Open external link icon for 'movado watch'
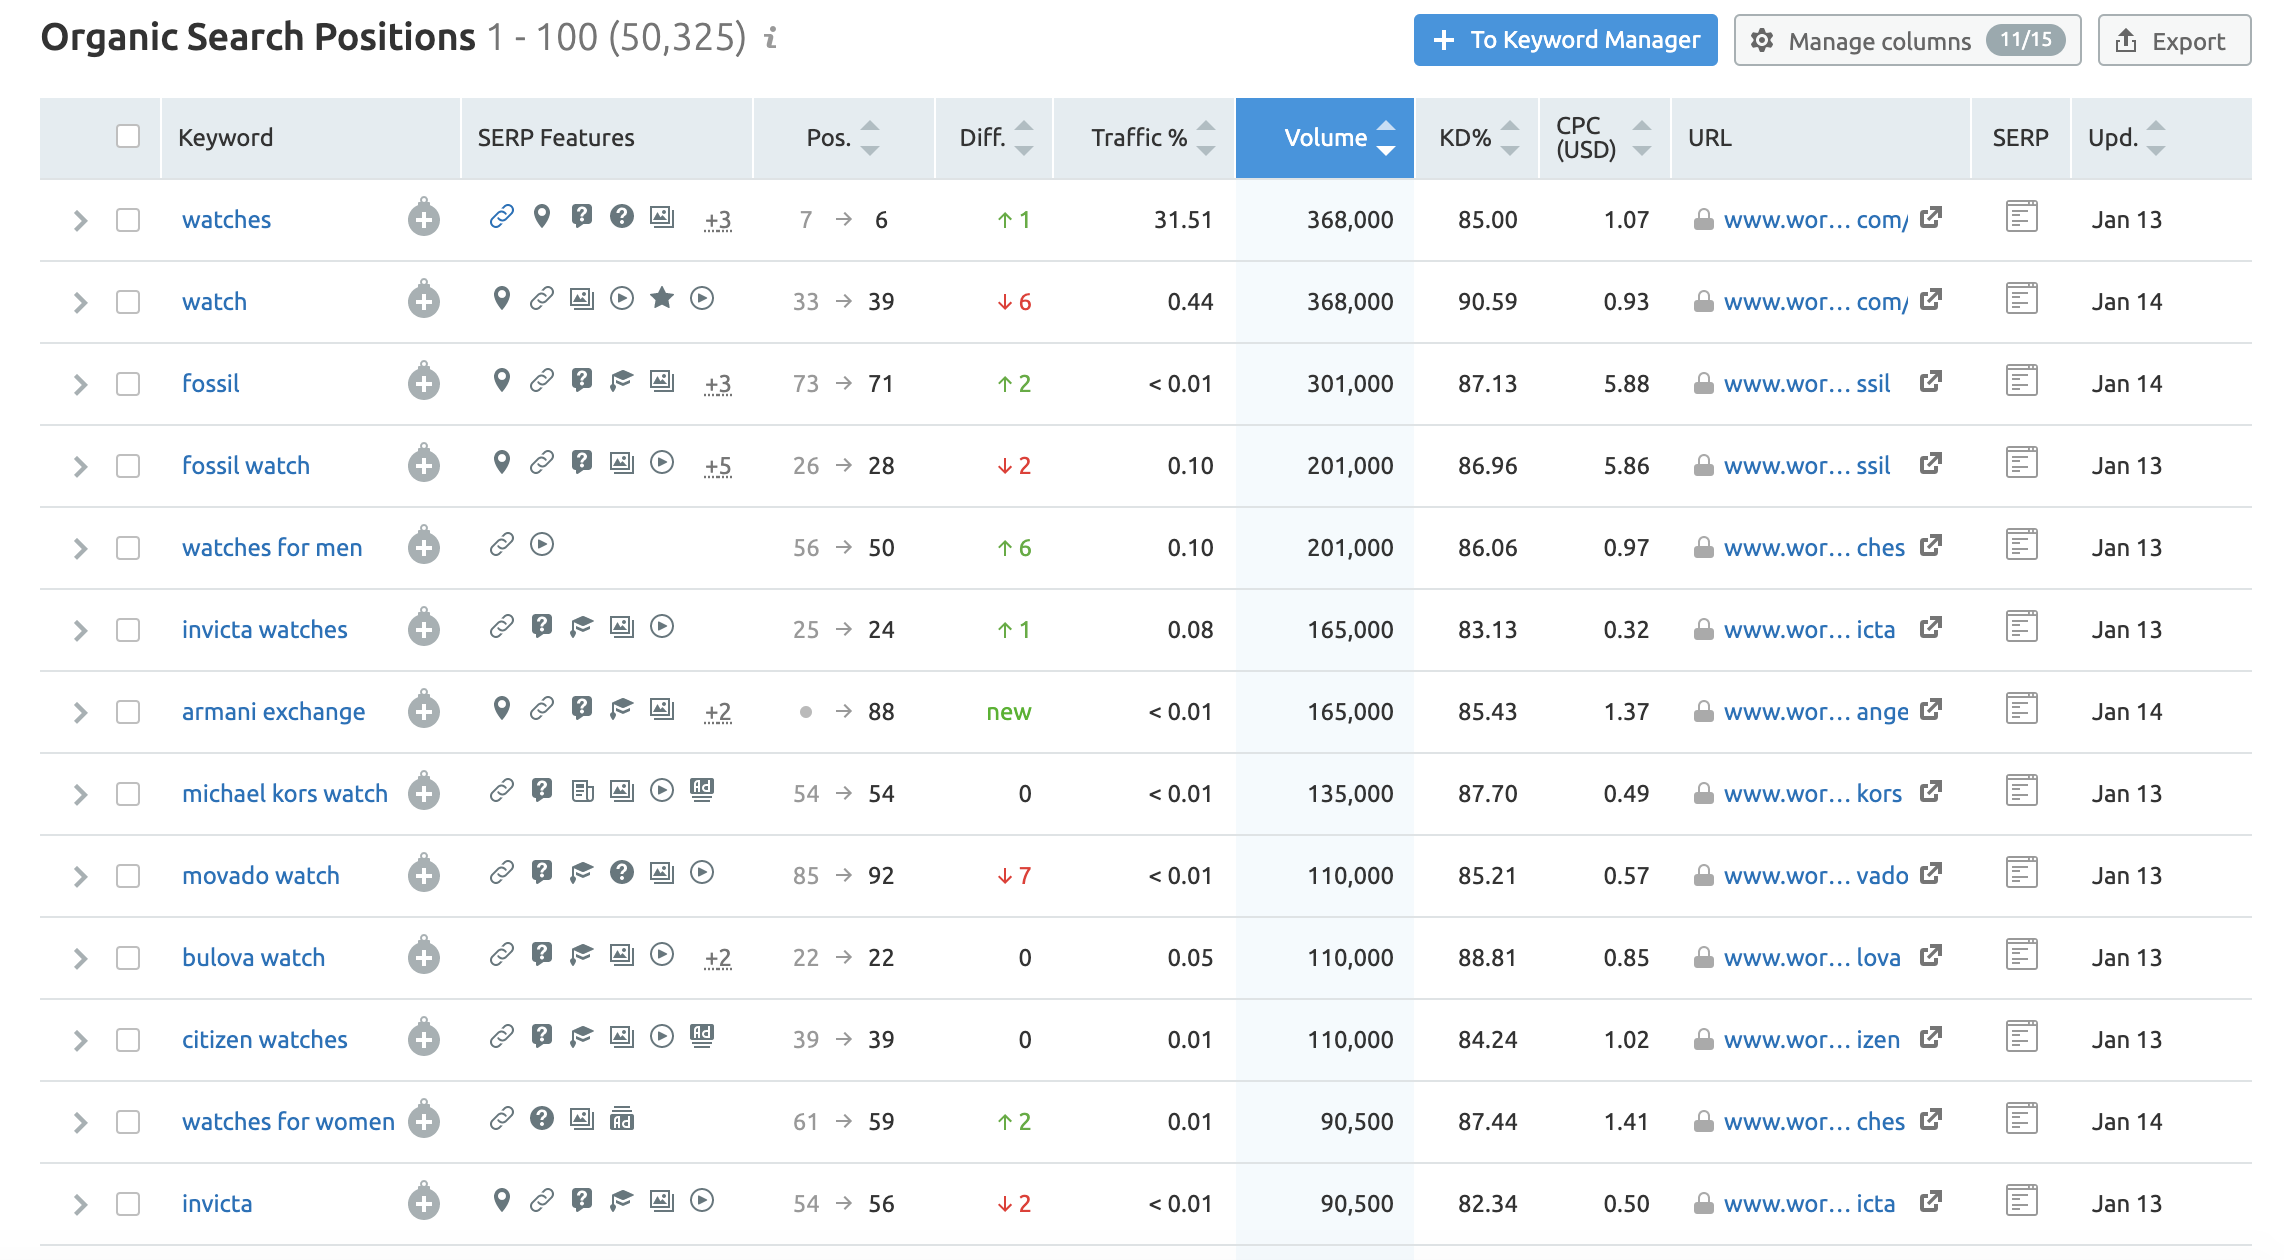The height and width of the screenshot is (1260, 2284). point(1930,874)
